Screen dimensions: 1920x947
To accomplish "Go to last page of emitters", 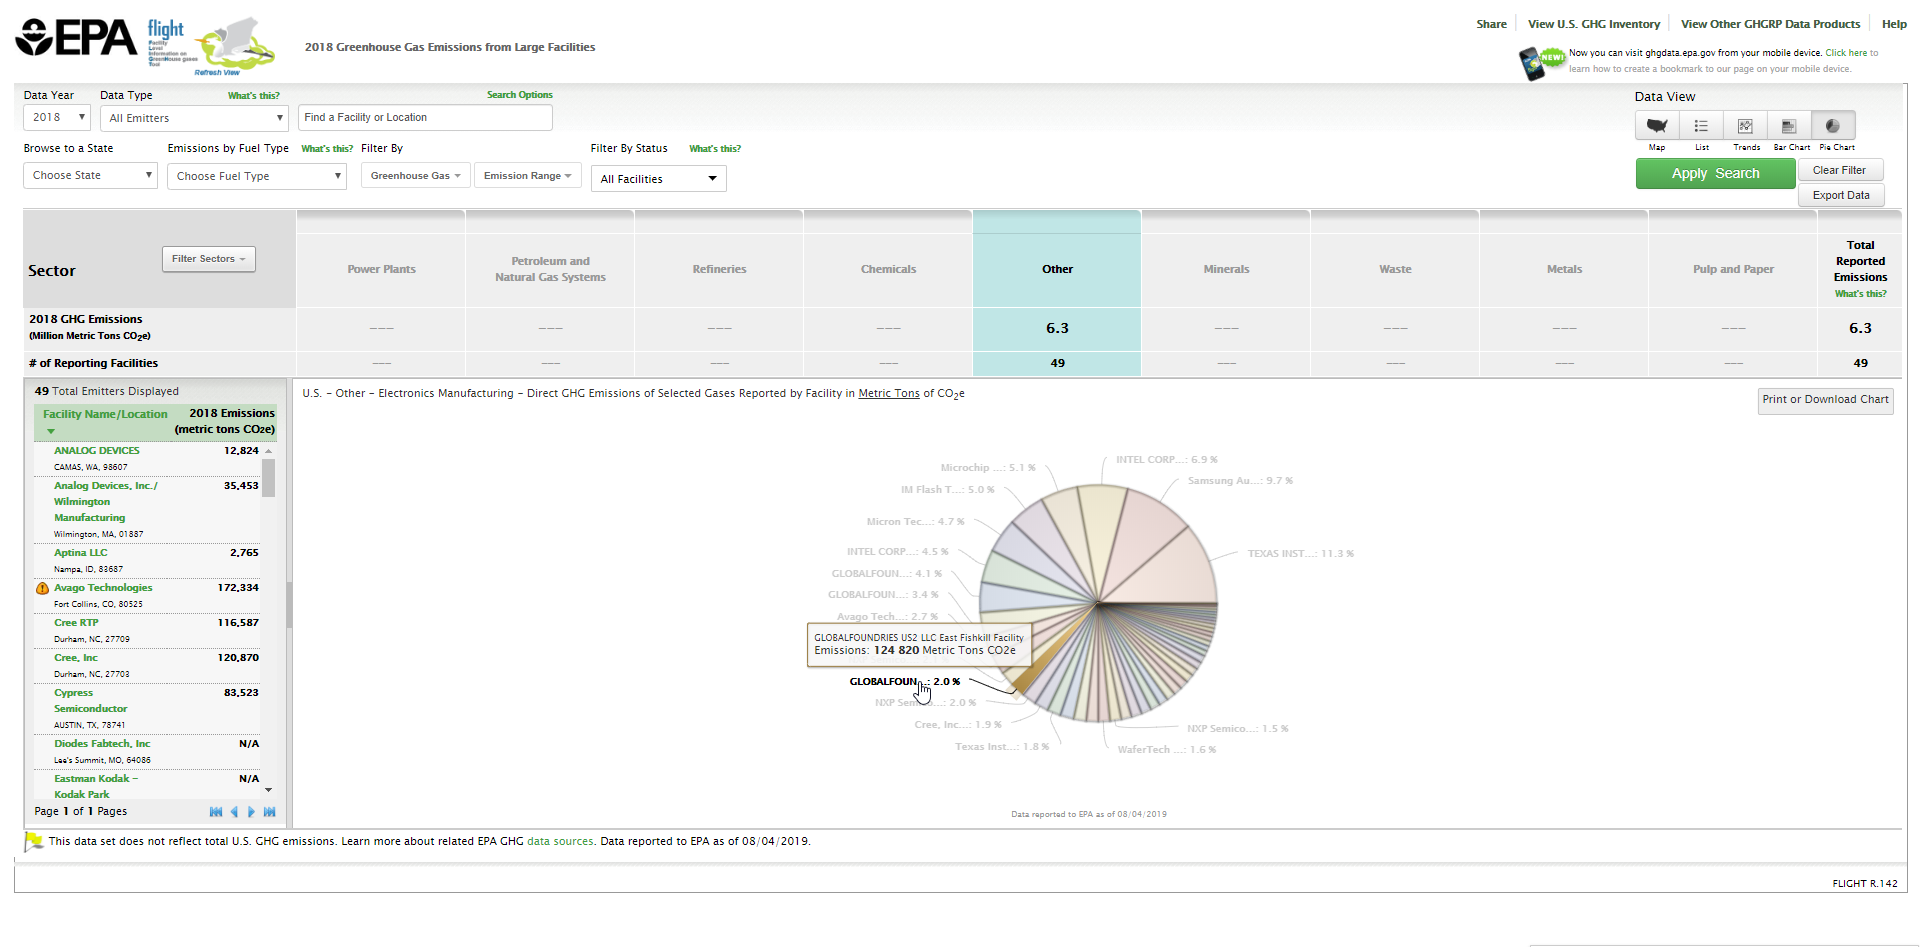I will click(x=269, y=812).
